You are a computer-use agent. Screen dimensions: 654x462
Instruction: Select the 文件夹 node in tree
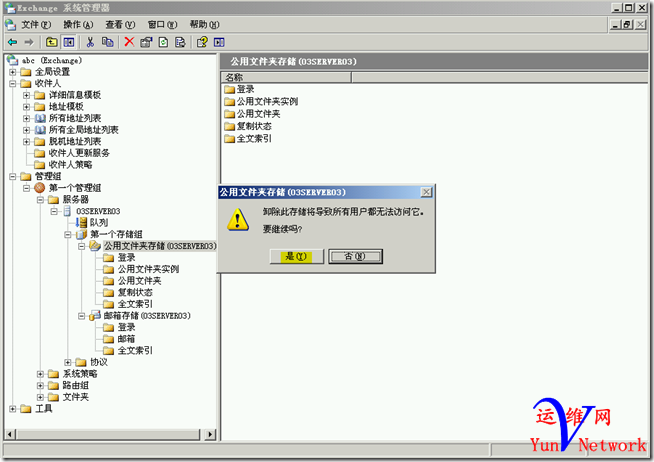pos(75,397)
